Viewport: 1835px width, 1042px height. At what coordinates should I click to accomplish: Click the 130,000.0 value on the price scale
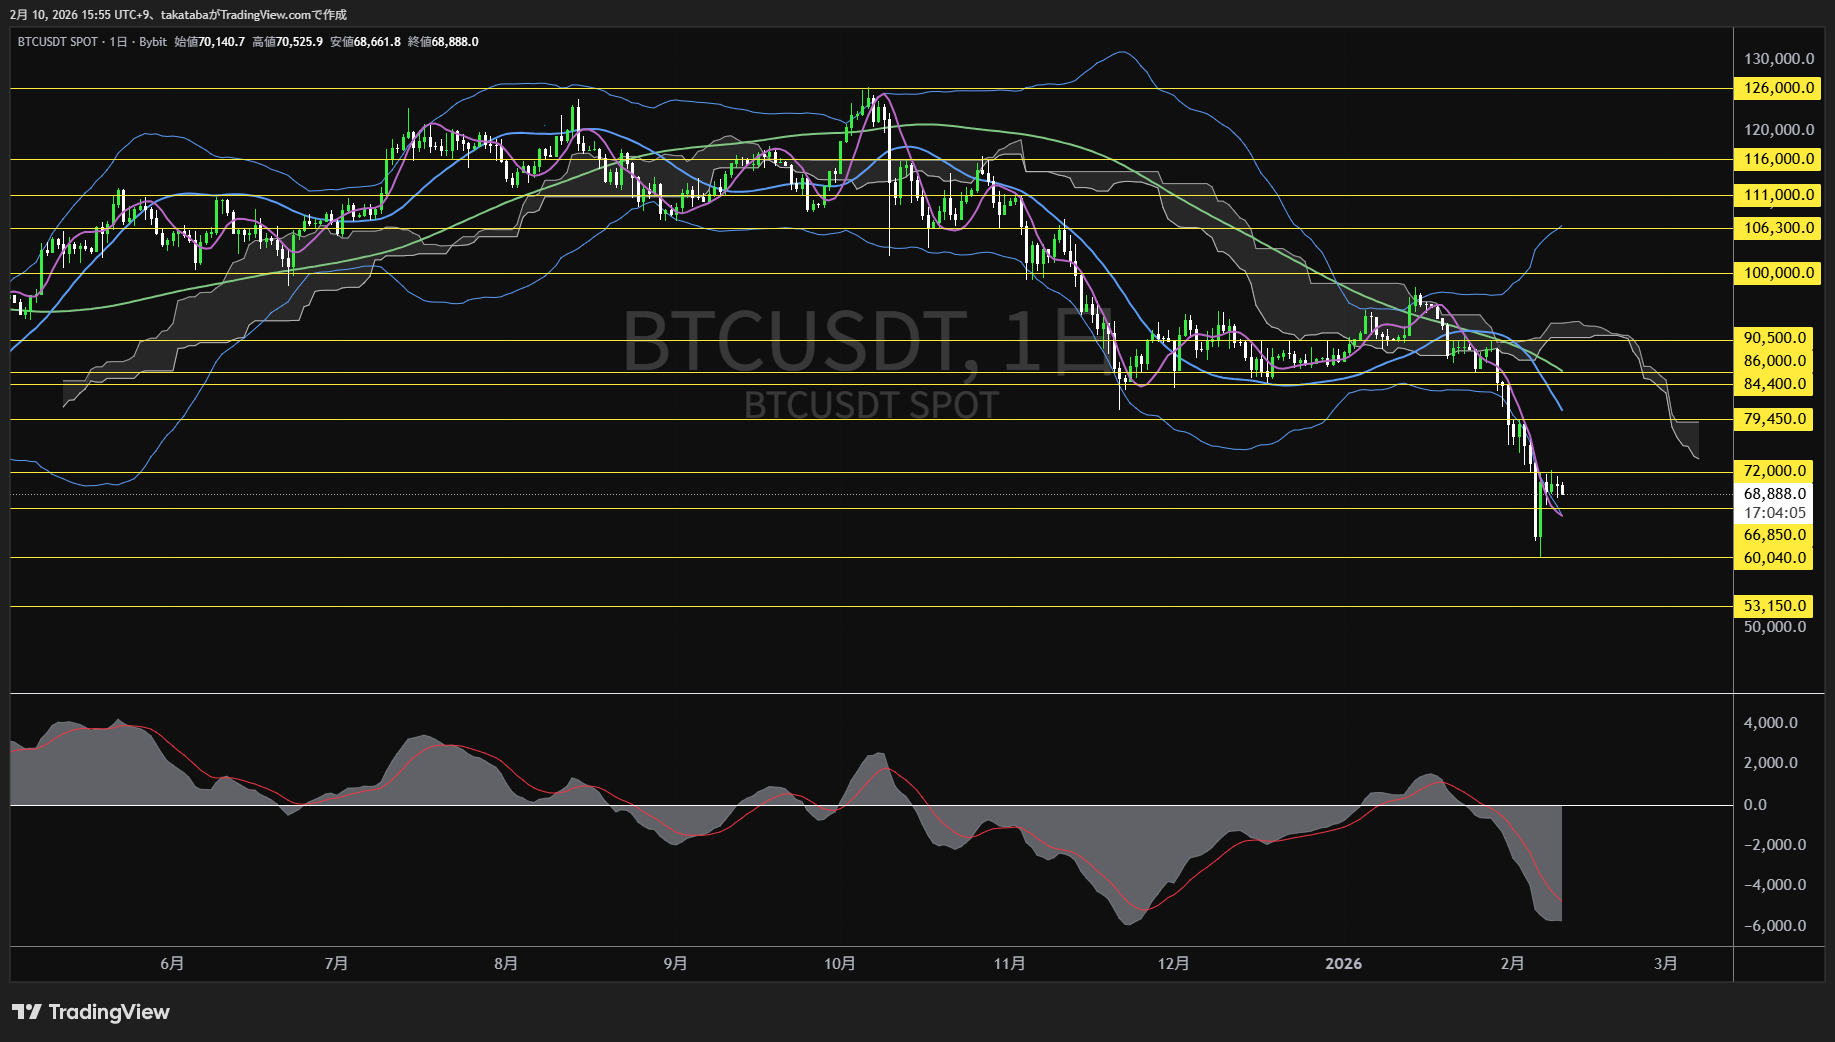click(x=1778, y=59)
